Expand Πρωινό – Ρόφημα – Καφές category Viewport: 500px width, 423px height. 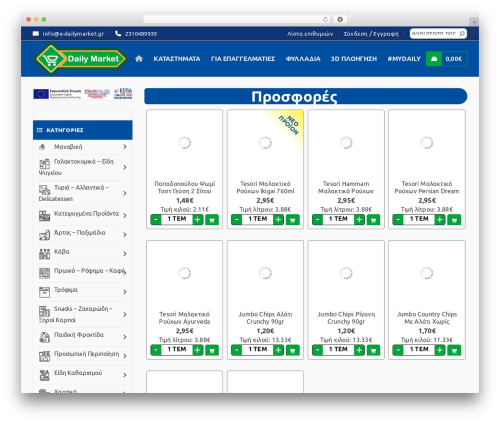(x=125, y=273)
